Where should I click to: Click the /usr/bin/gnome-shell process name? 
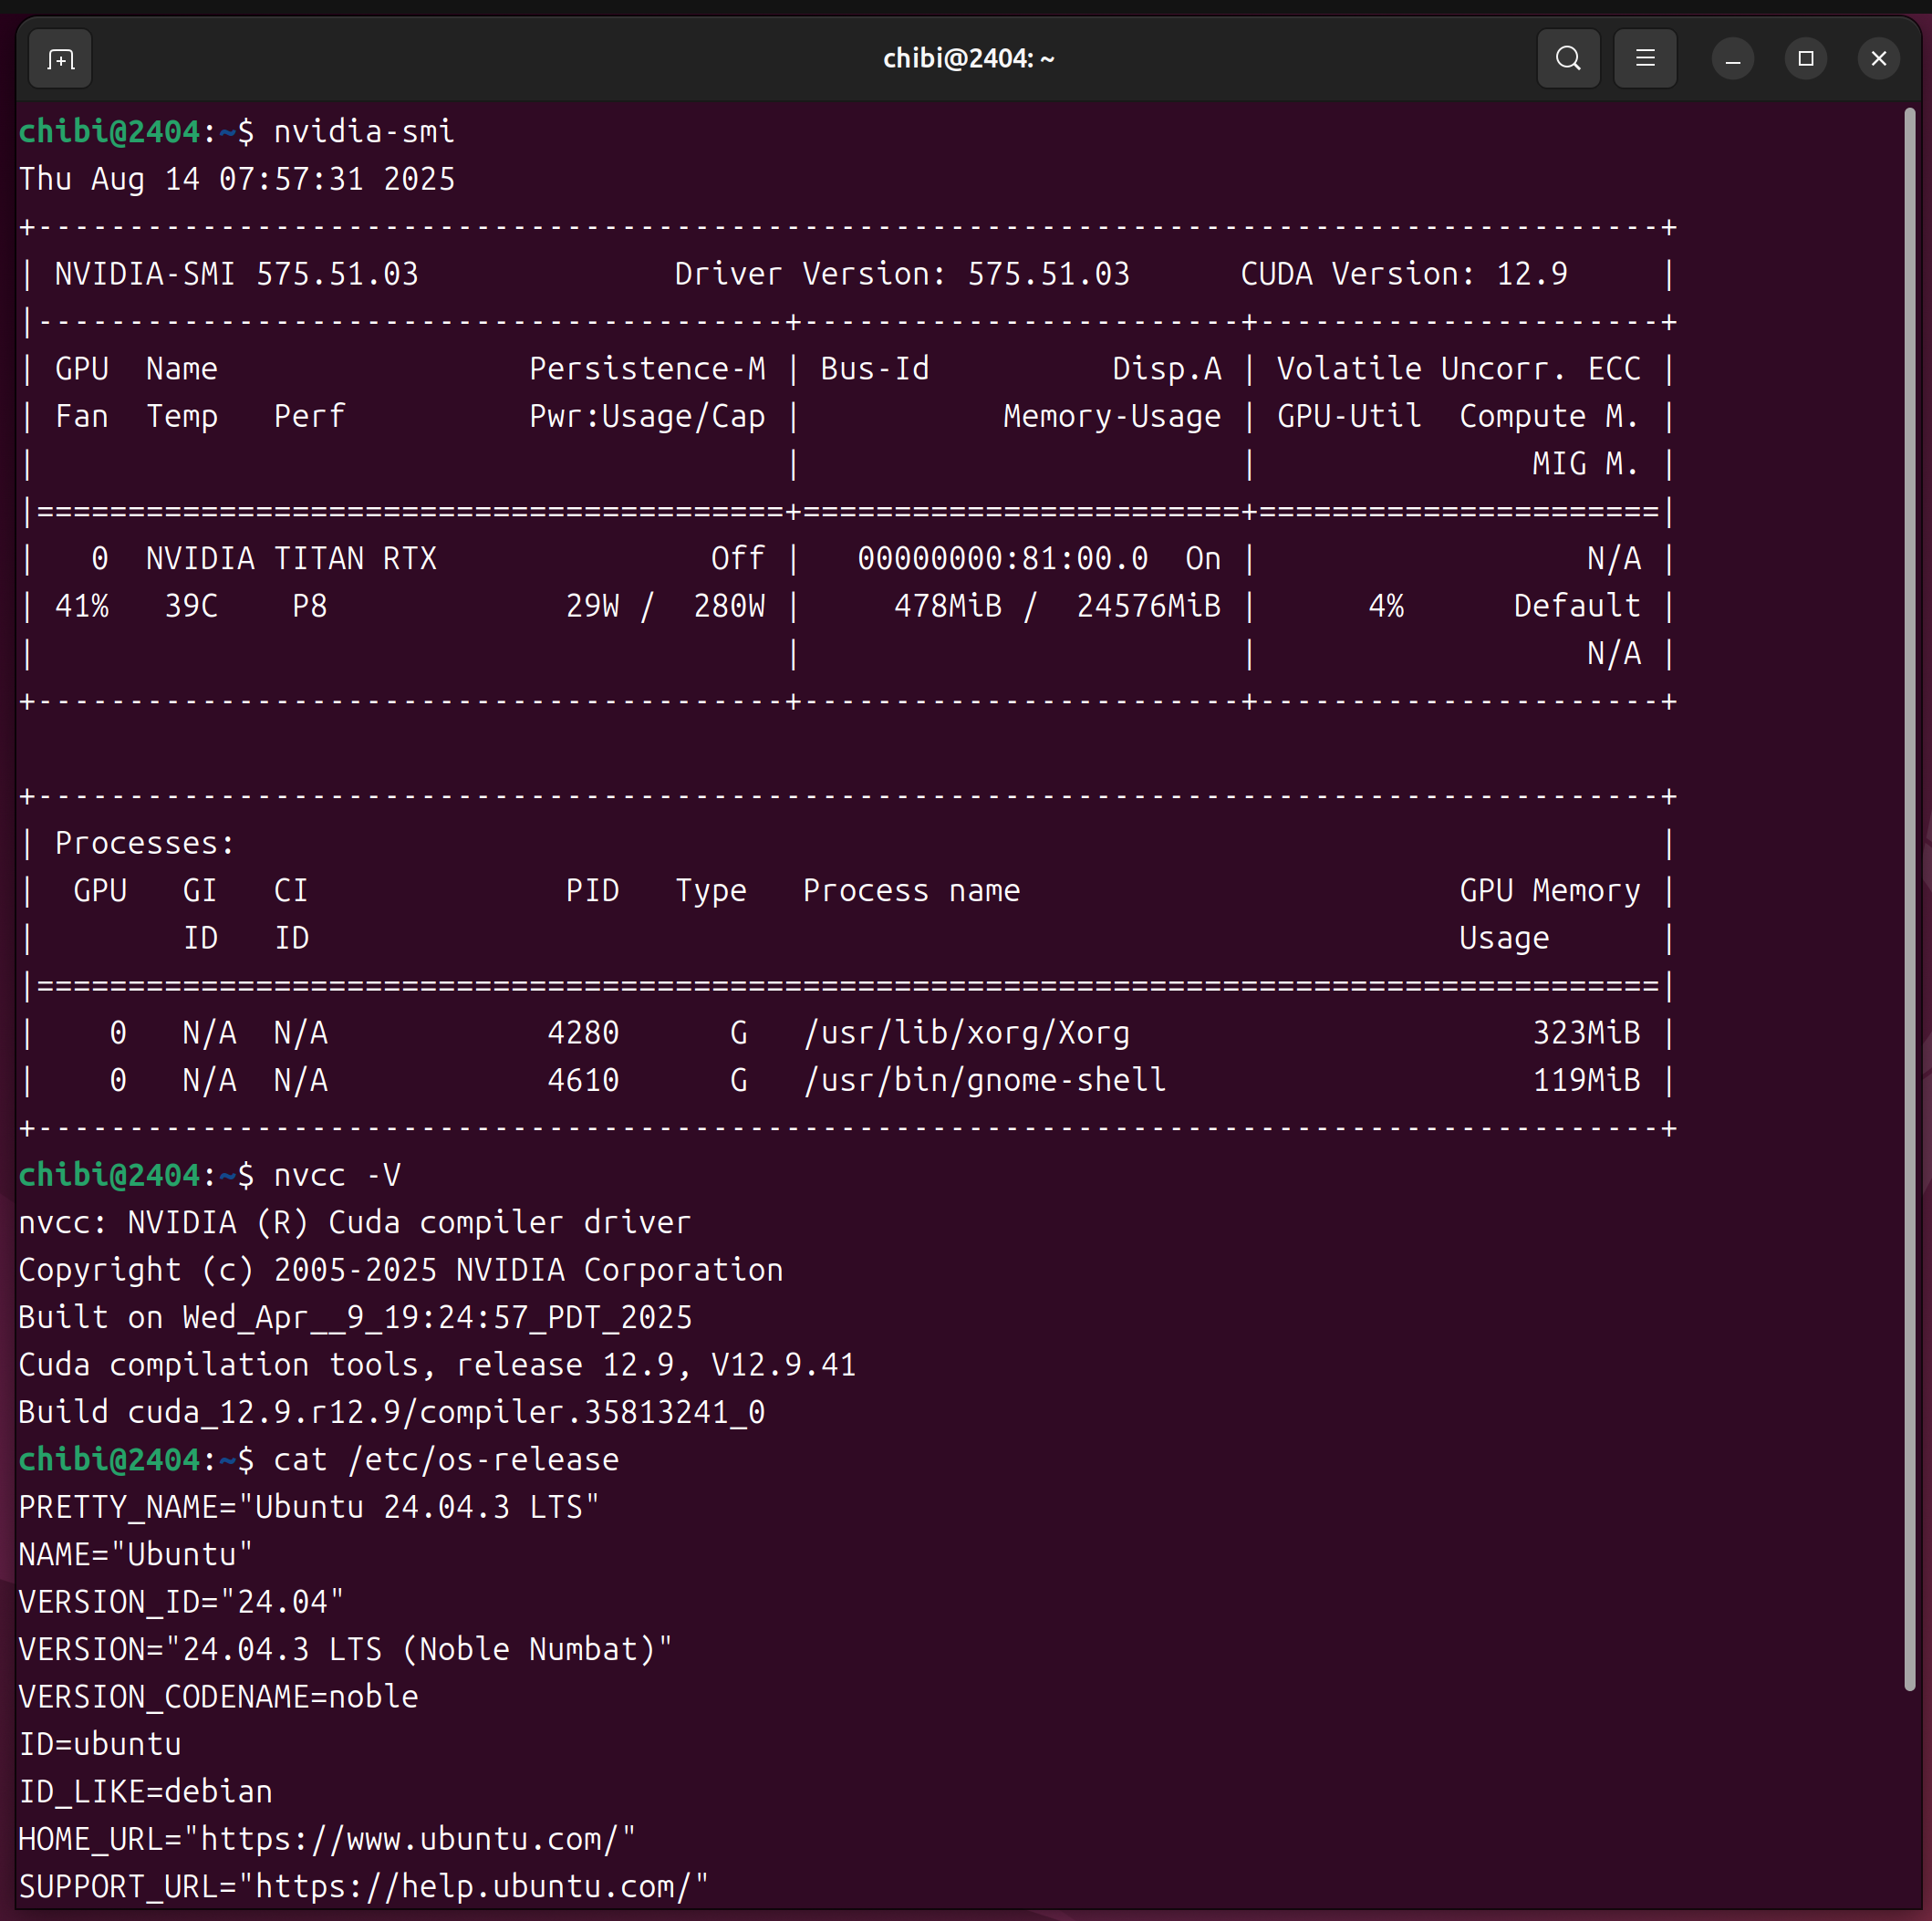pyautogui.click(x=984, y=1080)
